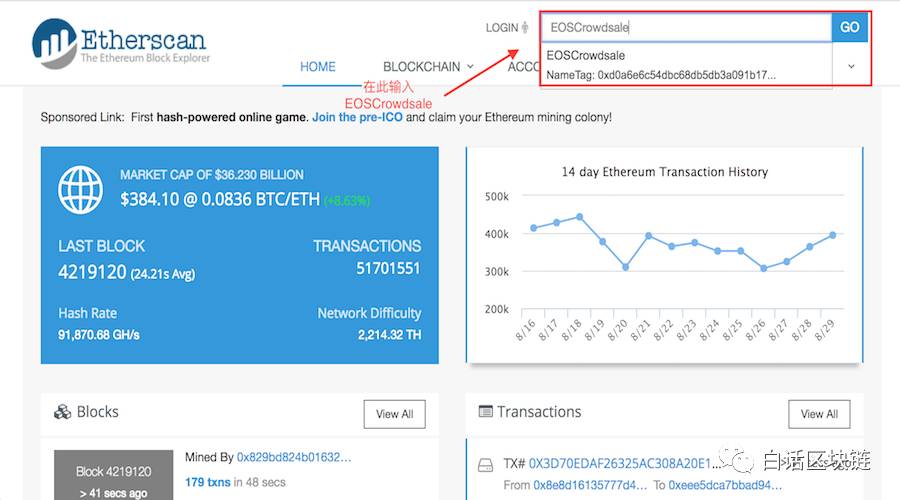900x500 pixels.
Task: Open transaction 0X3D70EDAF26325AC308A20E1...
Action: [x=624, y=463]
